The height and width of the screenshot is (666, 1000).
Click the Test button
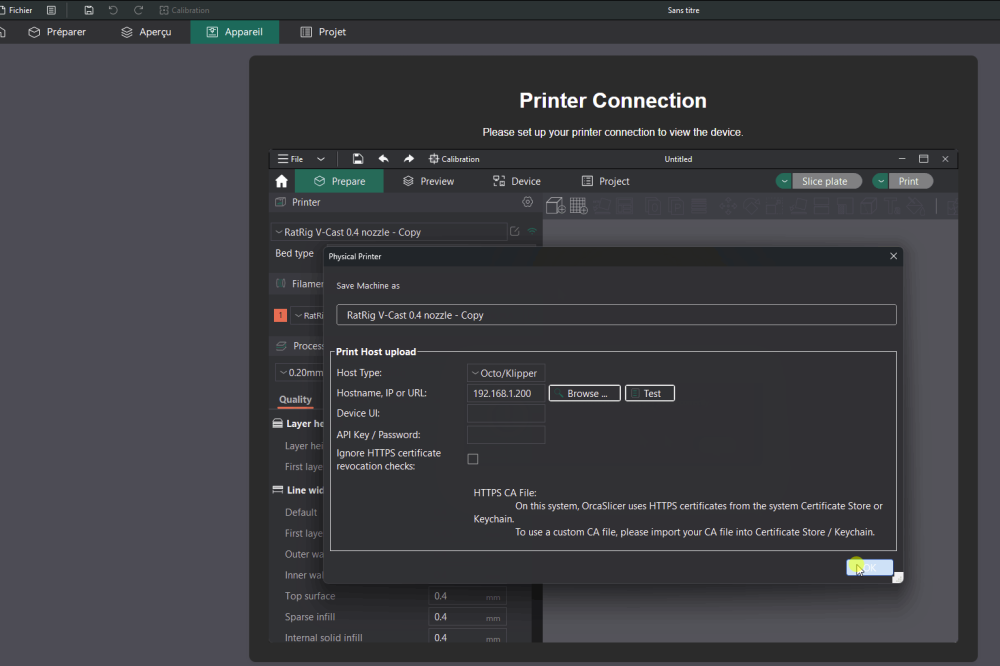coord(650,394)
